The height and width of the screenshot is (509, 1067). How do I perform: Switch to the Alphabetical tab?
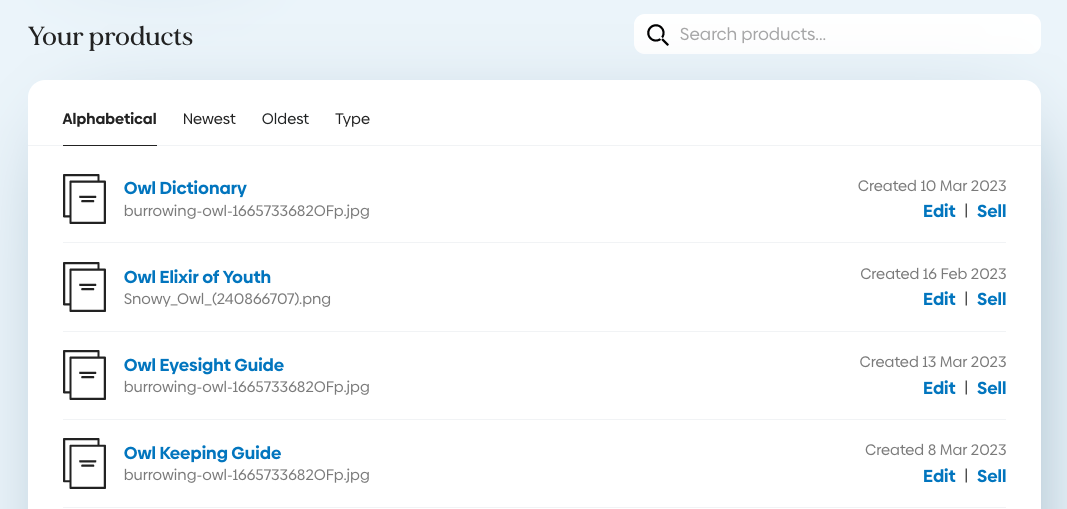click(x=109, y=119)
